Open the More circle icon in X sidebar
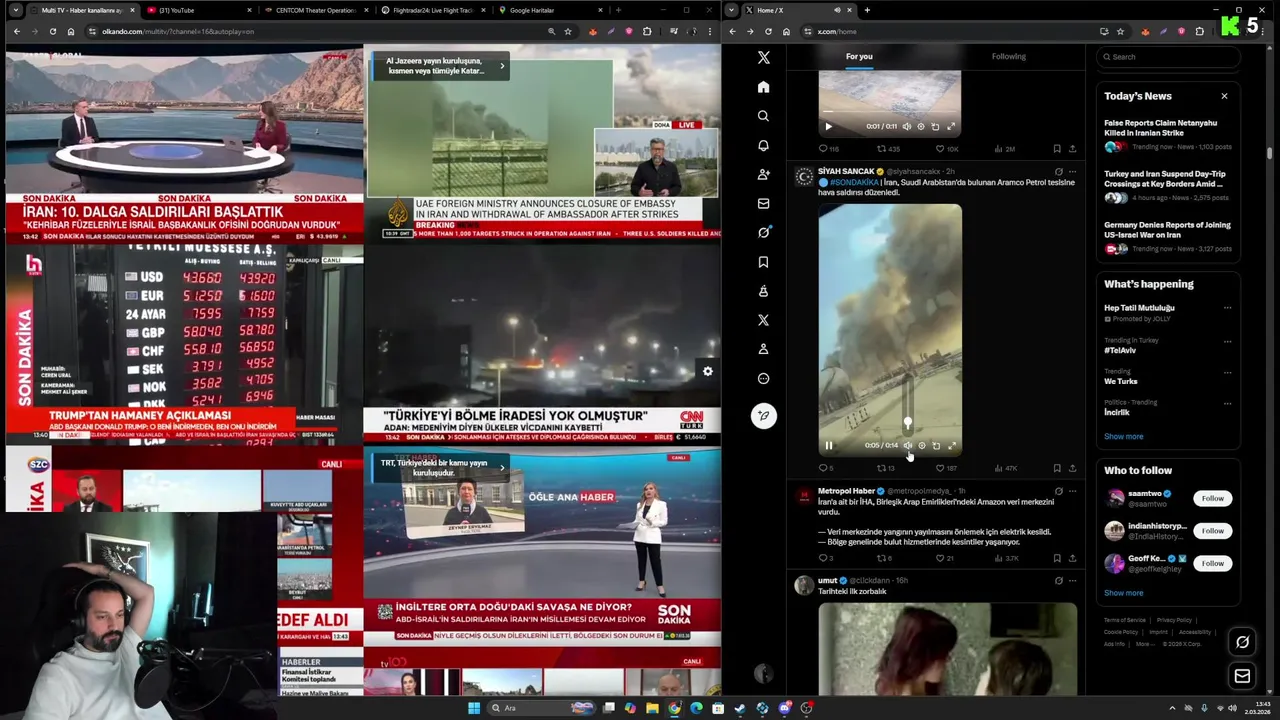 tap(763, 378)
